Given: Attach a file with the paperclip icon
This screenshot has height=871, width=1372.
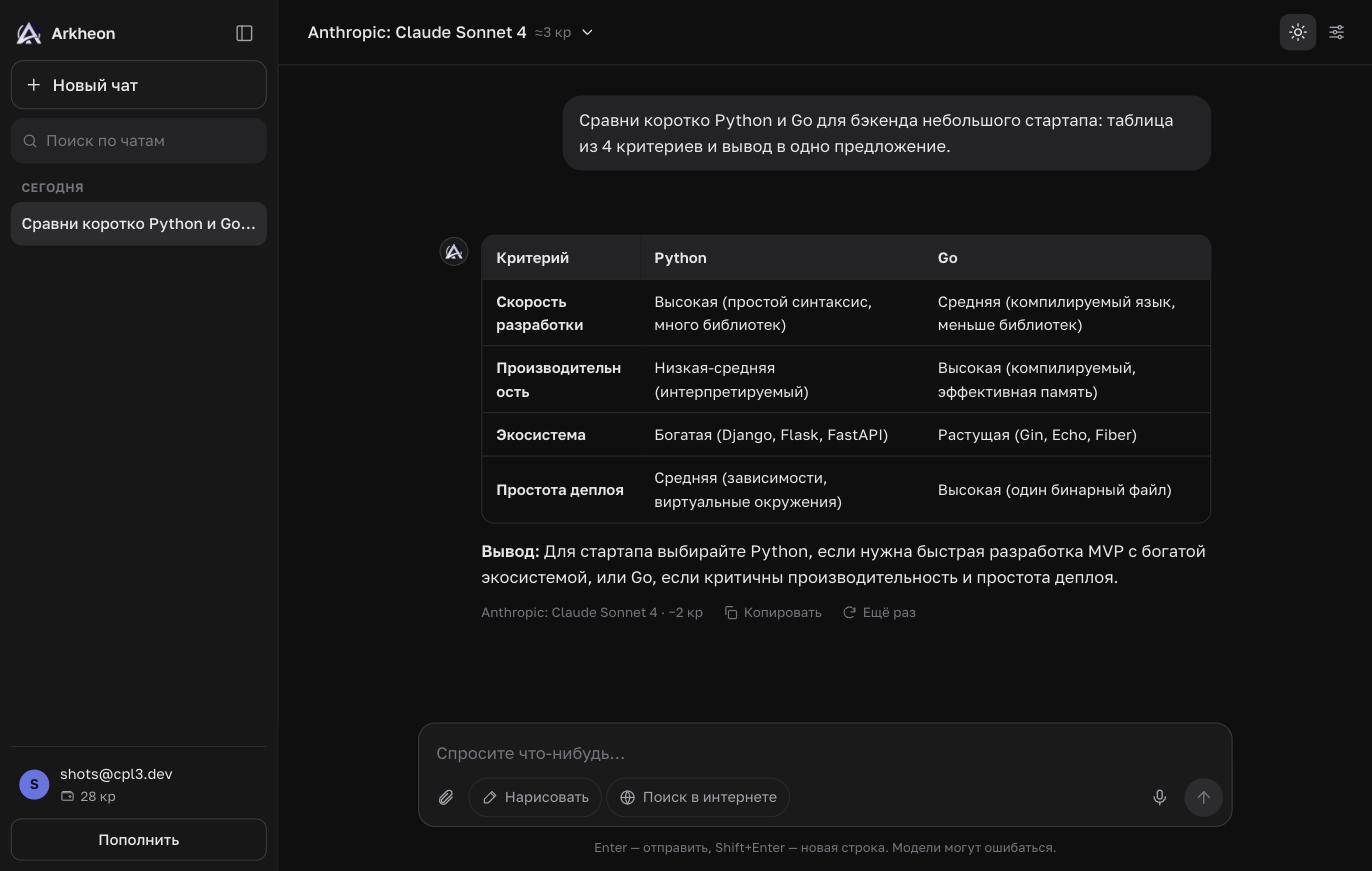Looking at the screenshot, I should [x=446, y=797].
